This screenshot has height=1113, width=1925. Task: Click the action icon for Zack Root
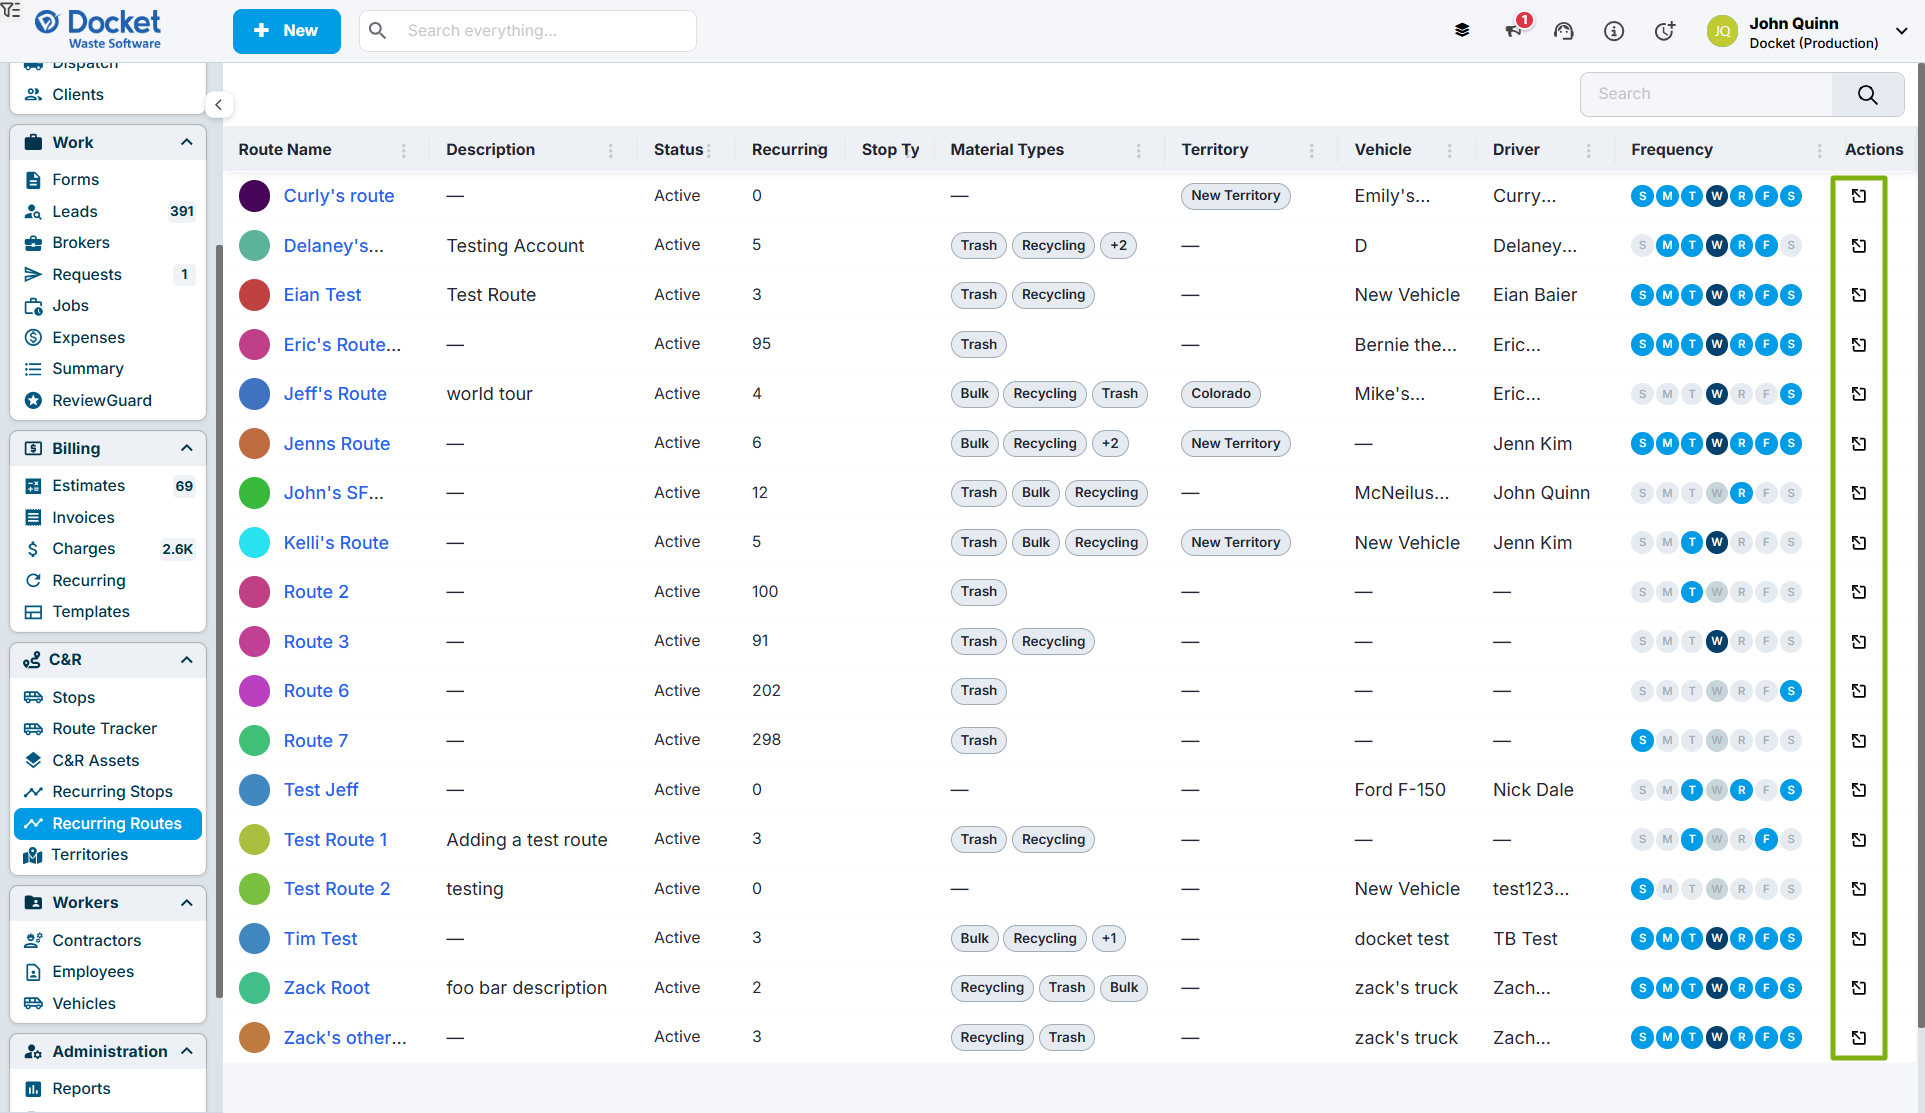point(1859,988)
